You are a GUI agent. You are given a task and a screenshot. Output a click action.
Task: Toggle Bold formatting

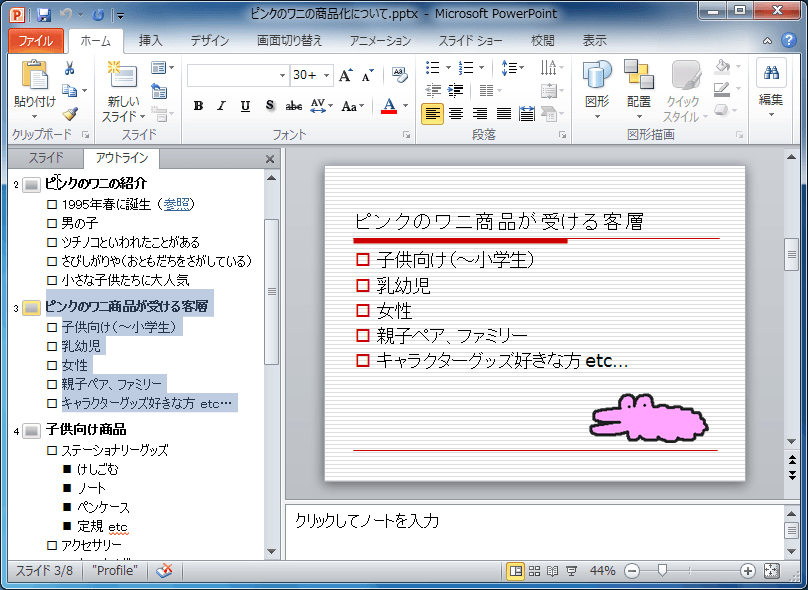pos(198,106)
